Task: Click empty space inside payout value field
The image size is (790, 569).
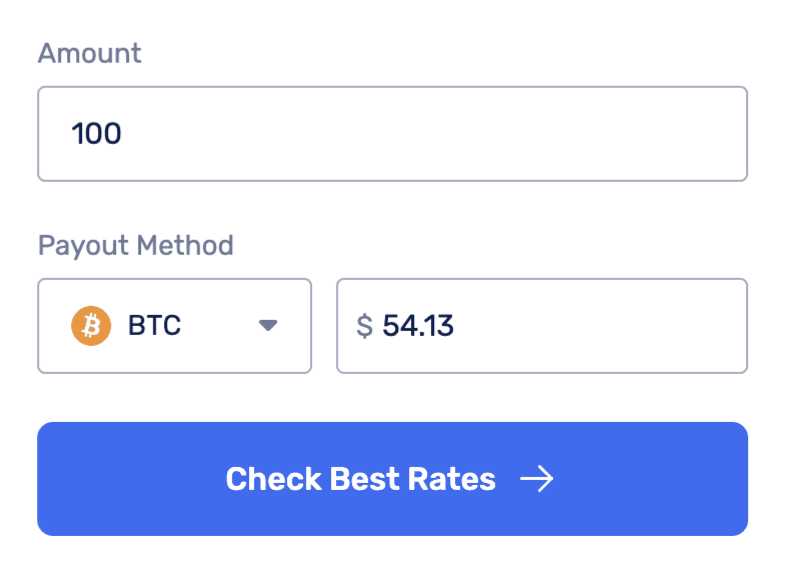Action: tap(620, 326)
